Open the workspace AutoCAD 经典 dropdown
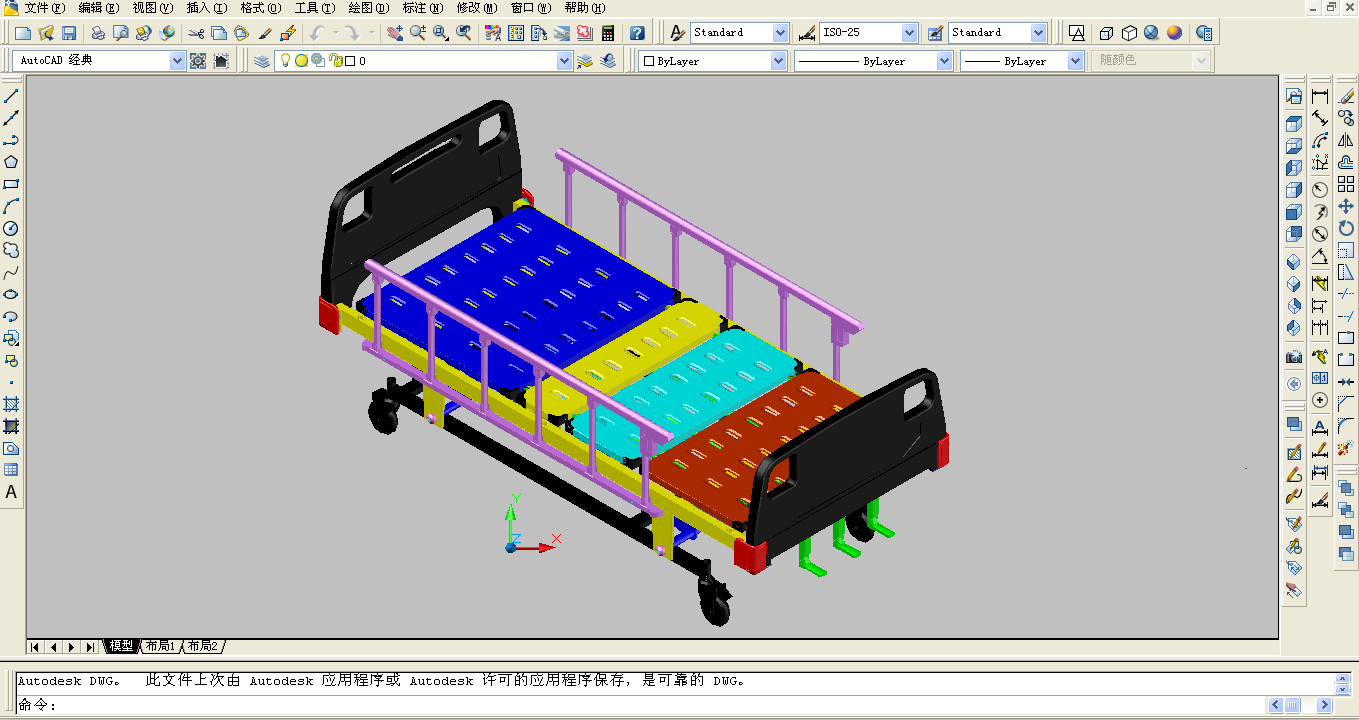This screenshot has width=1359, height=720. coord(178,61)
